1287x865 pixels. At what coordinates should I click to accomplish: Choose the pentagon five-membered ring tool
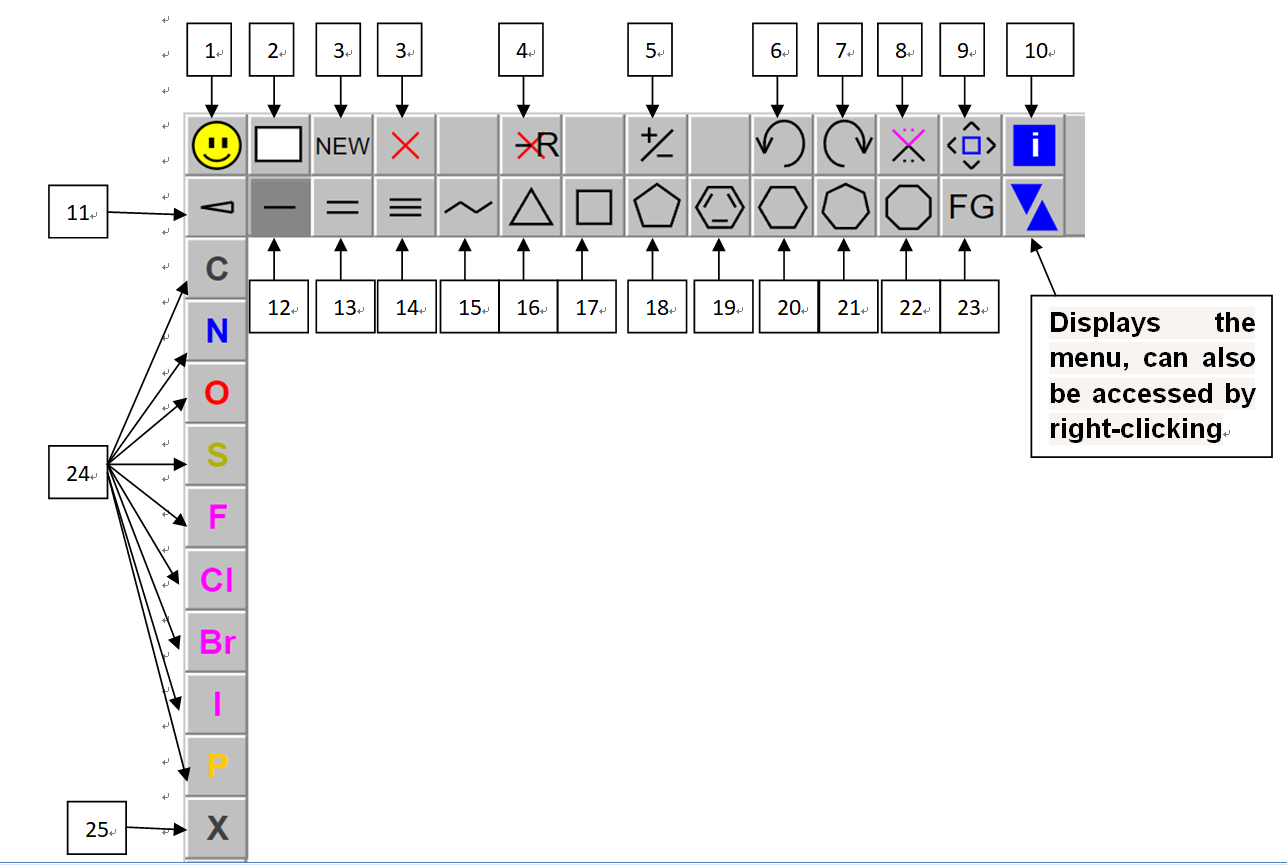tap(657, 207)
